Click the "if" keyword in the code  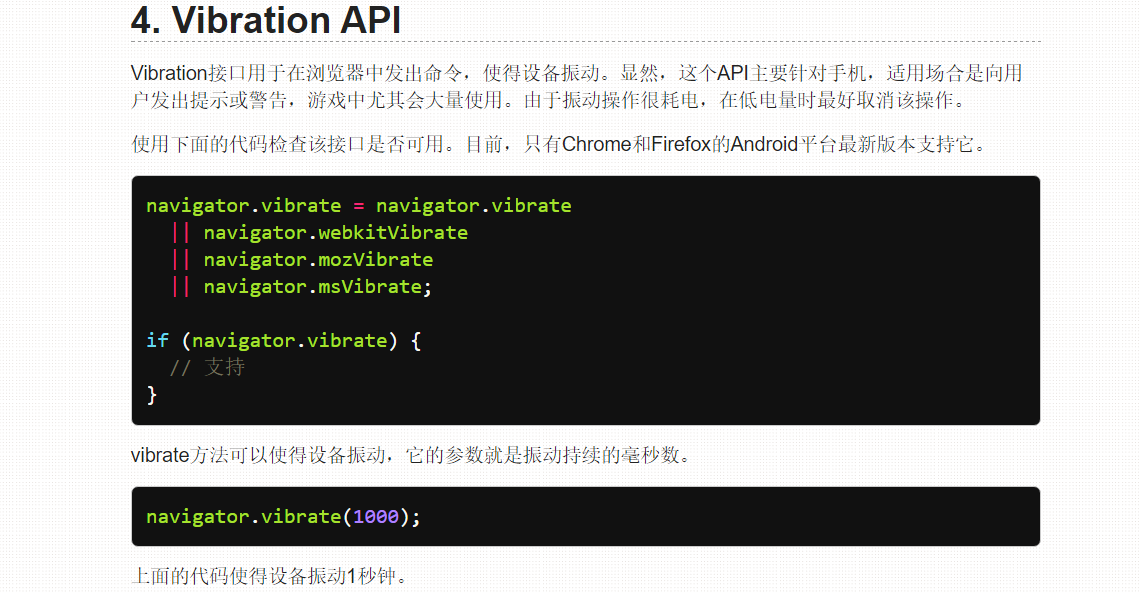157,341
